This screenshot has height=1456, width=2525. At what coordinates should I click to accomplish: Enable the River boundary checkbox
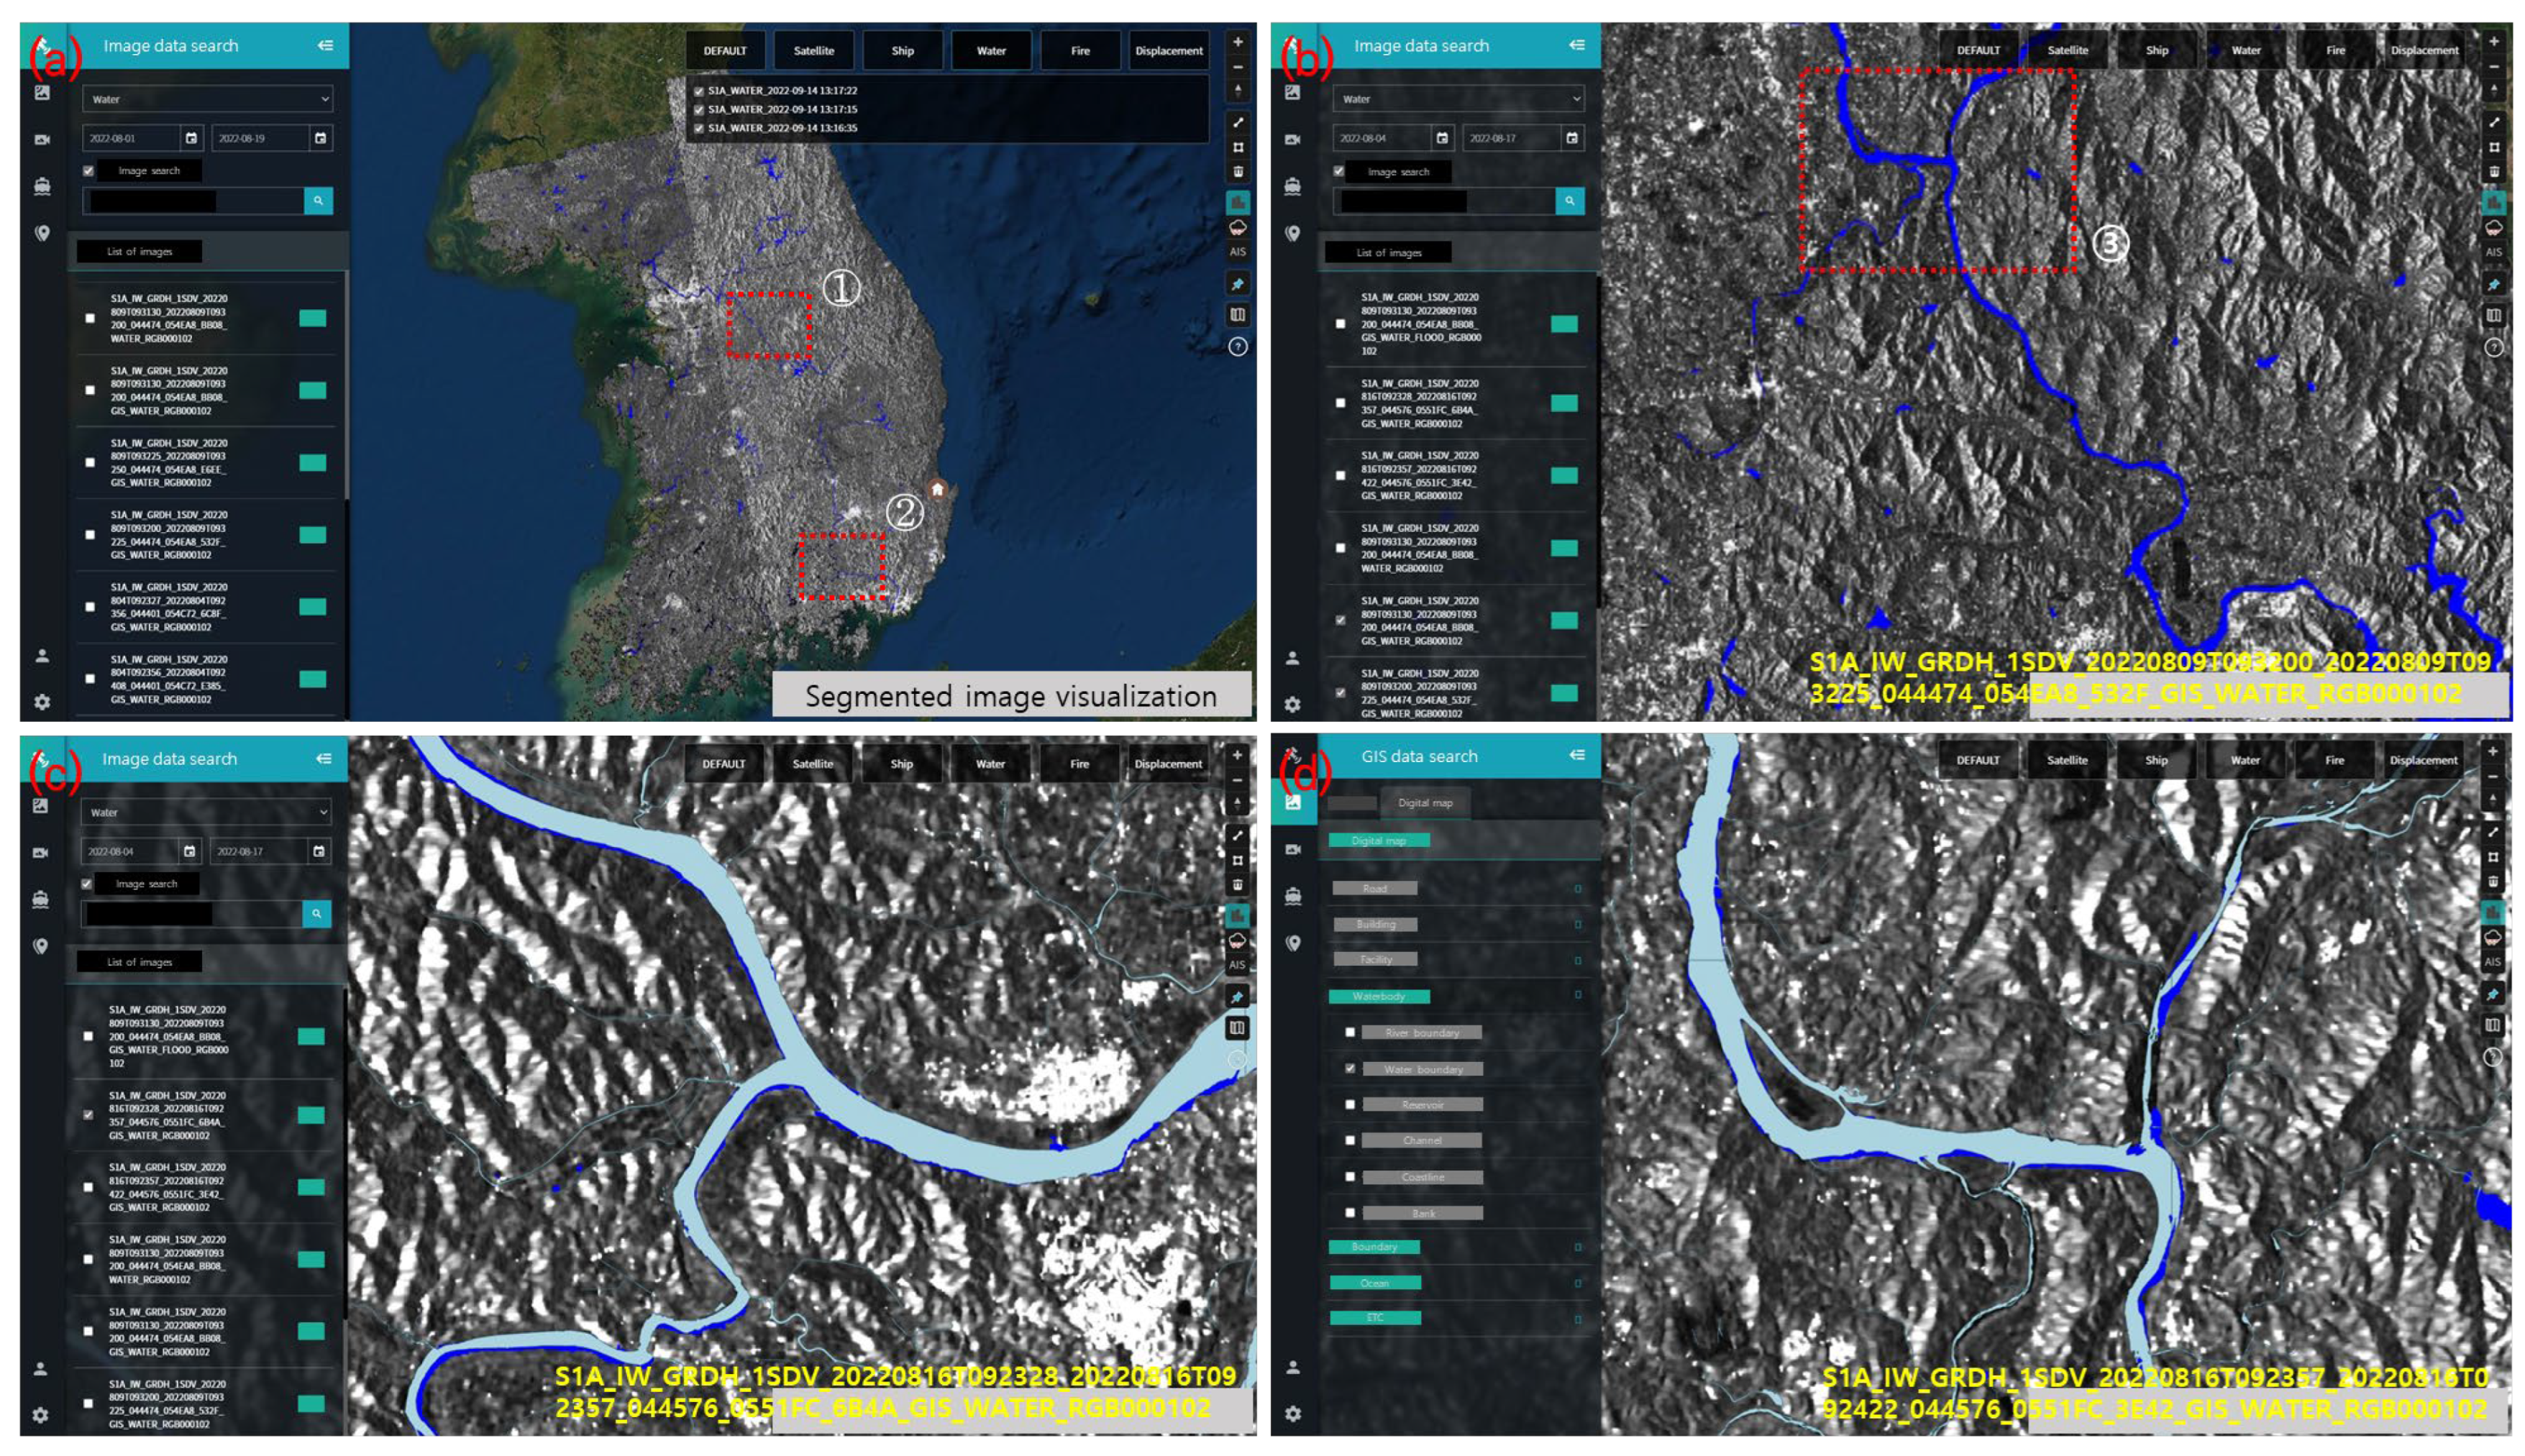1350,1032
